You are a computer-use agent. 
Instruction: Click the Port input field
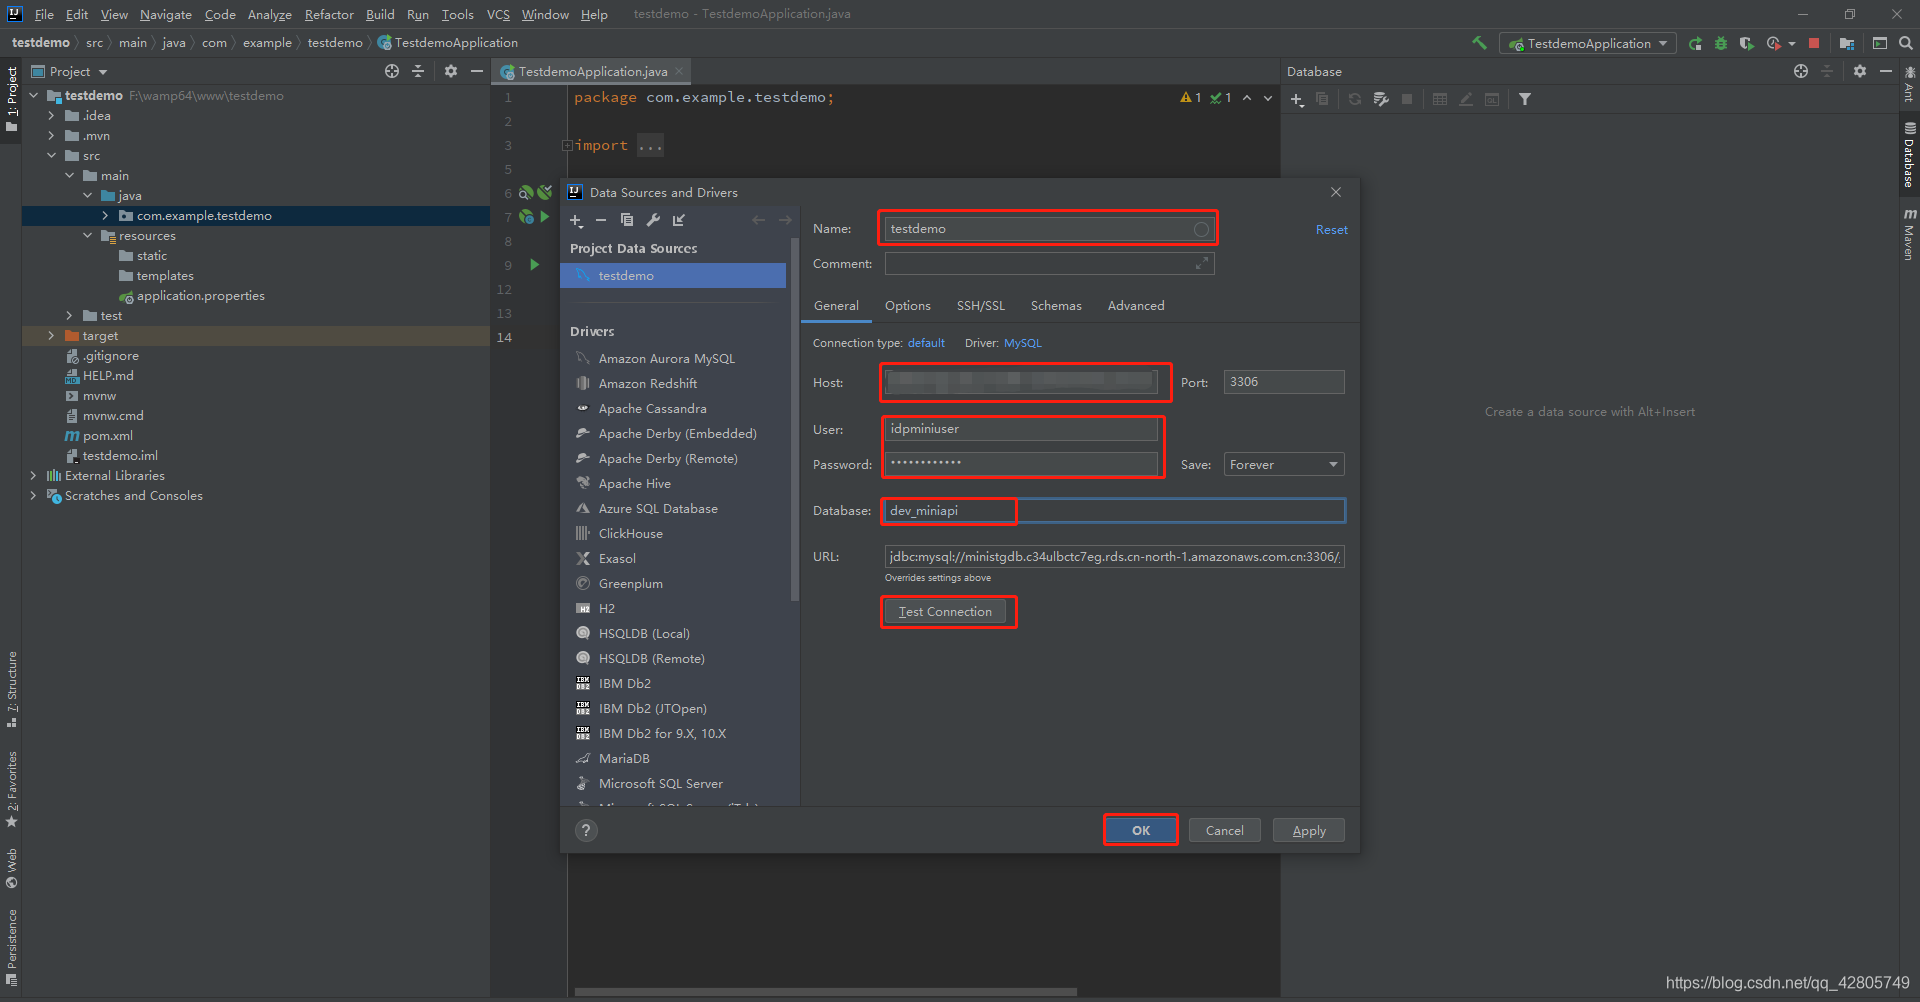click(1284, 382)
